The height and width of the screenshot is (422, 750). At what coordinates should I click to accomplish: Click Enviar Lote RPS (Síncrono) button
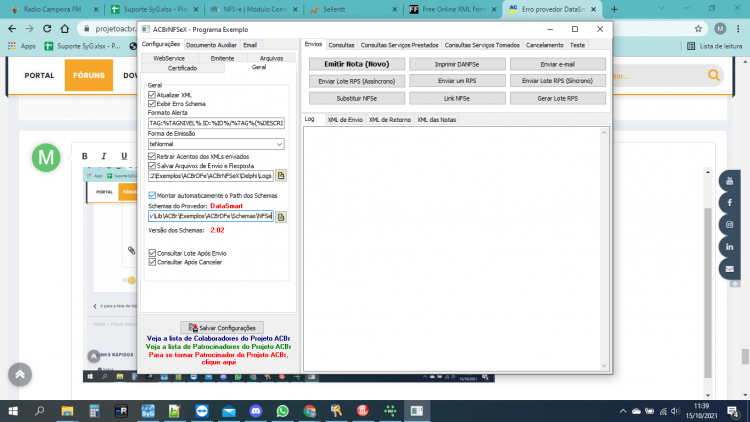[557, 81]
